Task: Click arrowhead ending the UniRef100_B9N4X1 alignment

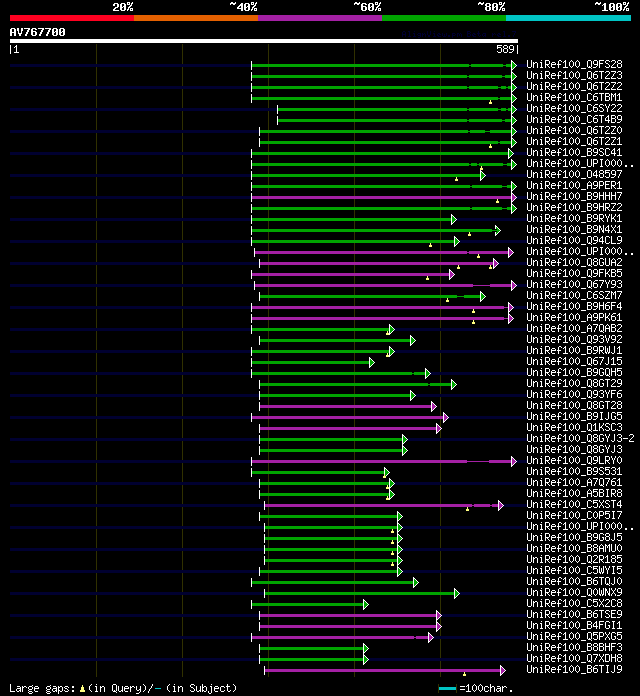Action: [x=498, y=230]
